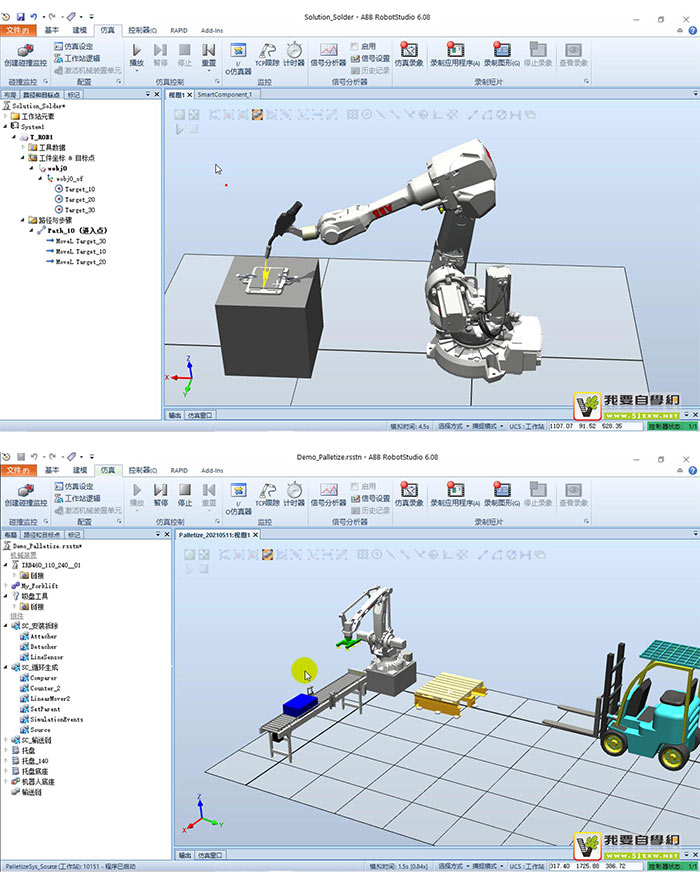Expand the My_Forklift node in the Demo_Palletize tree
The width and height of the screenshot is (700, 881).
pos(6,585)
